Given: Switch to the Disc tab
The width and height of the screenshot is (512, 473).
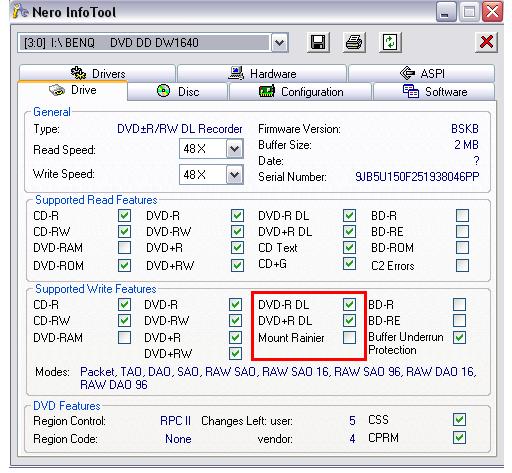Looking at the screenshot, I should pos(178,91).
